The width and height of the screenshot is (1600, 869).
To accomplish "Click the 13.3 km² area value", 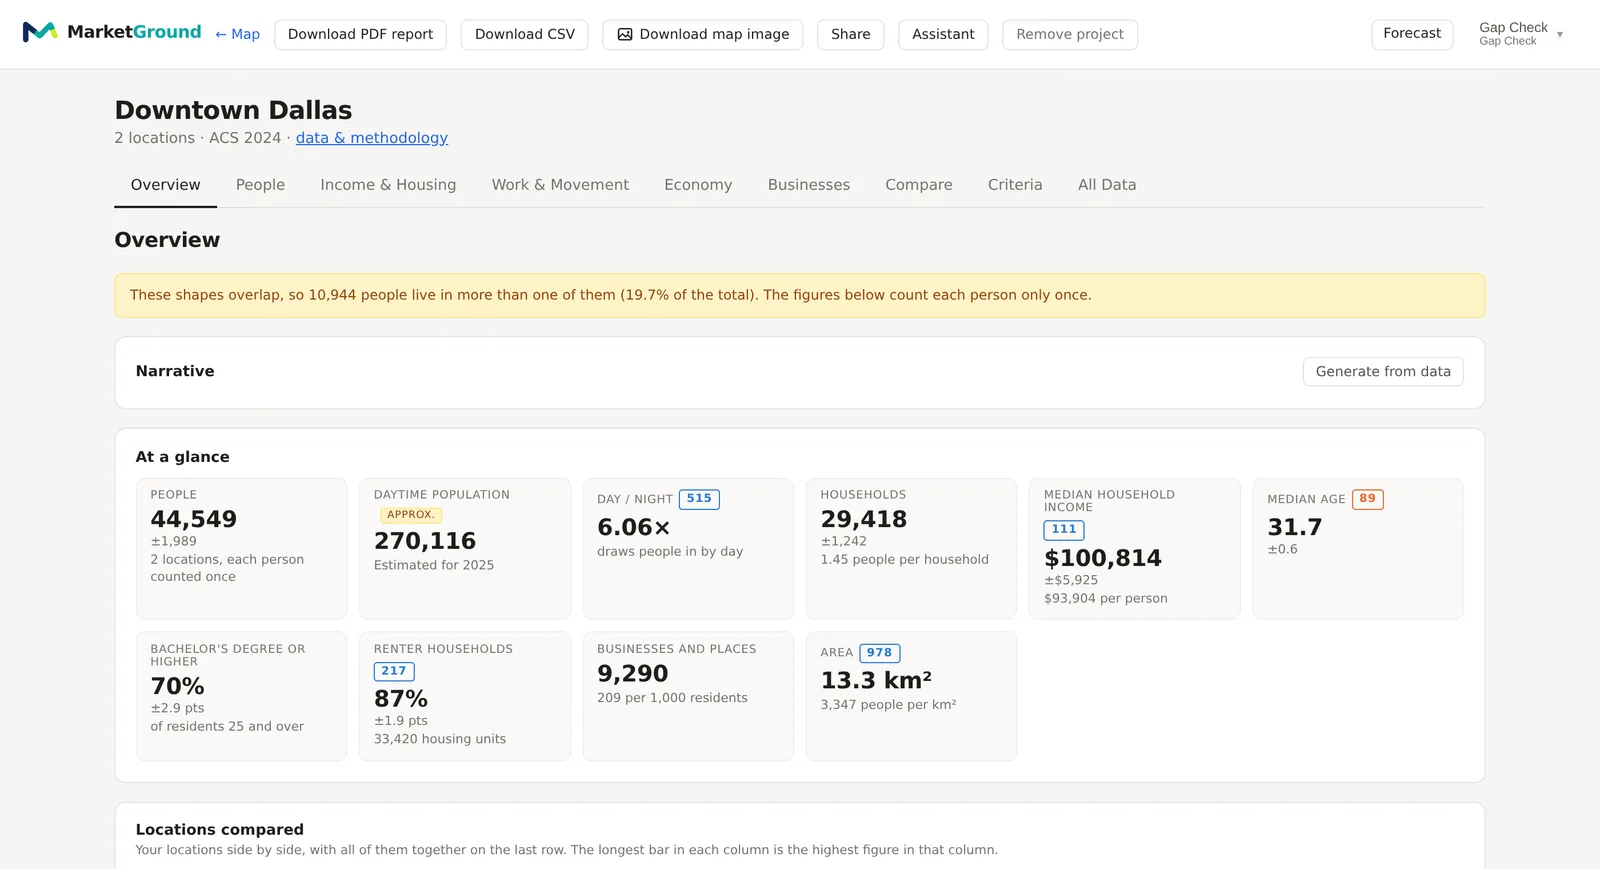I will point(876,681).
